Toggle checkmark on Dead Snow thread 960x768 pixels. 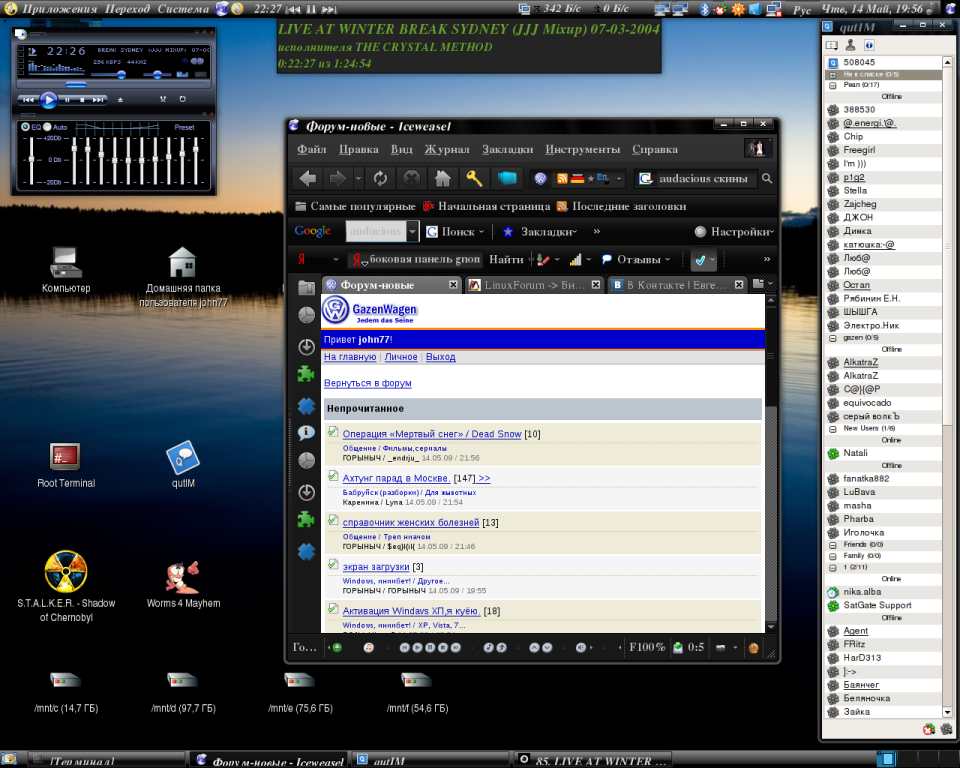pyautogui.click(x=332, y=432)
